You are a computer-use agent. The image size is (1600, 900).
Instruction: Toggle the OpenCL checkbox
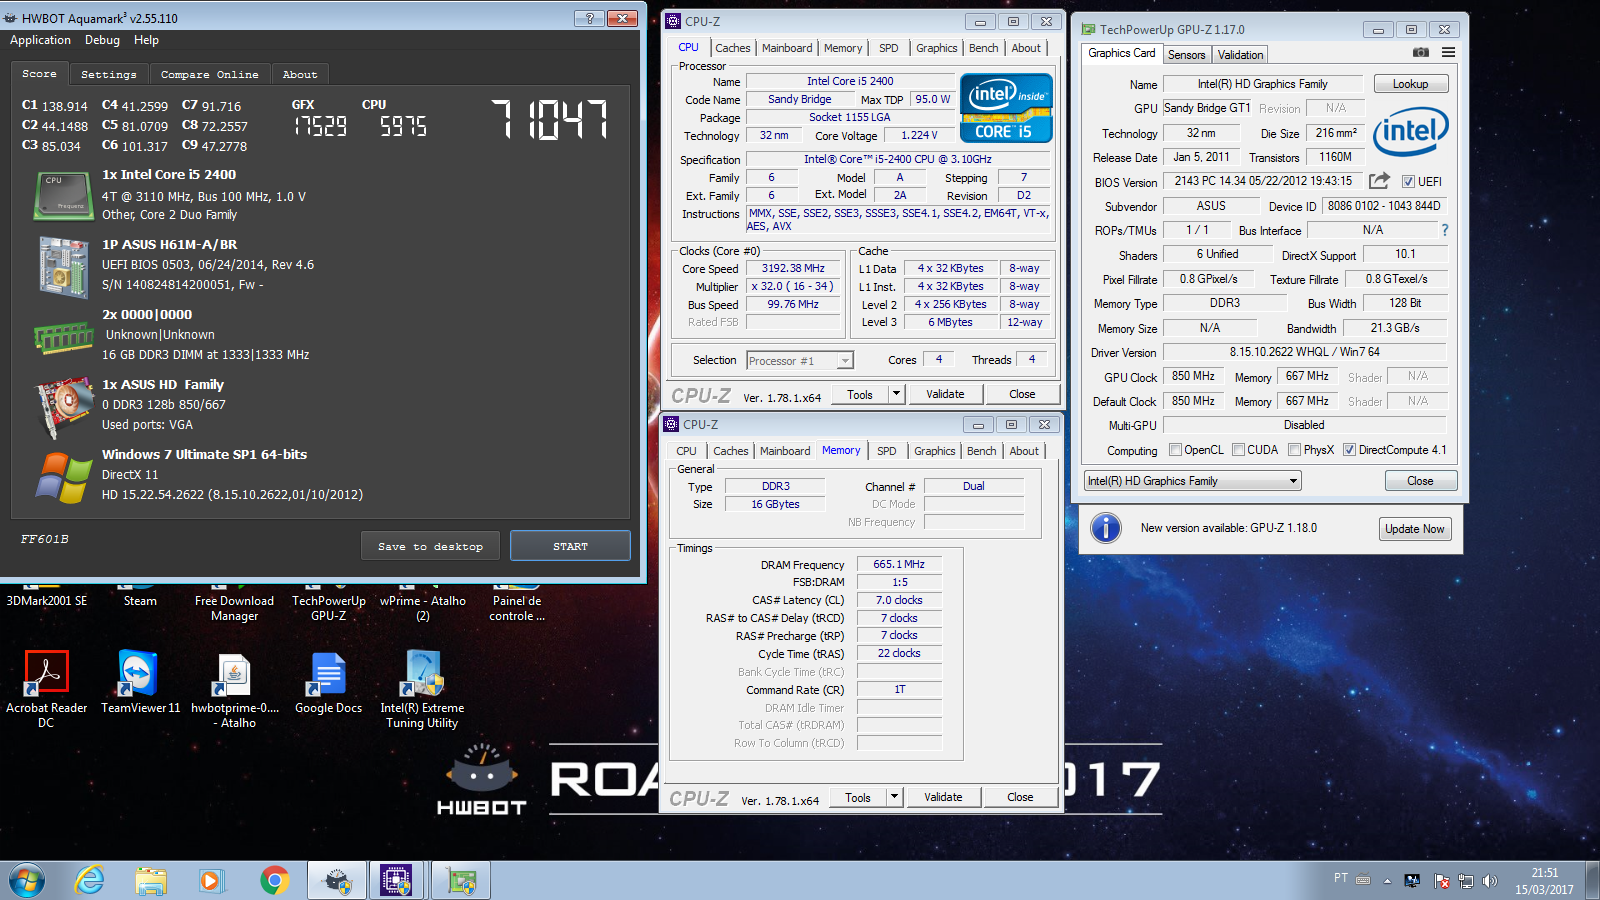pyautogui.click(x=1175, y=450)
